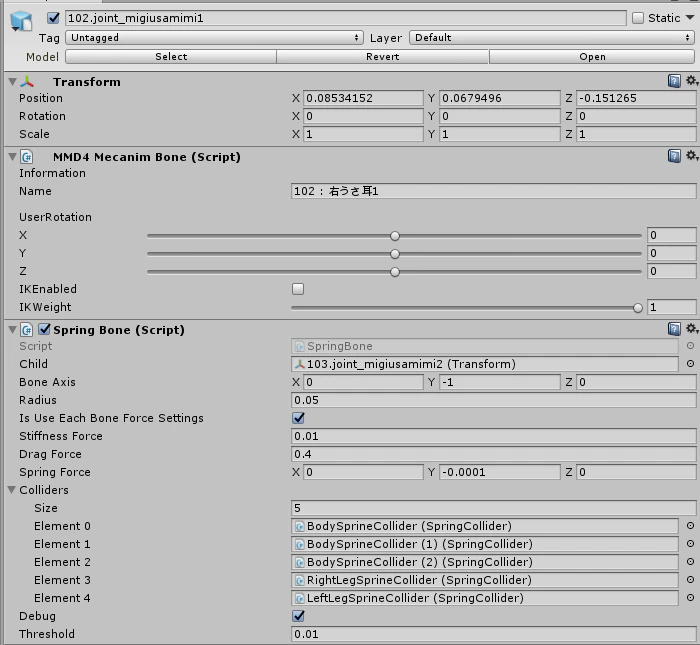Open object picker for Child field

[690, 364]
